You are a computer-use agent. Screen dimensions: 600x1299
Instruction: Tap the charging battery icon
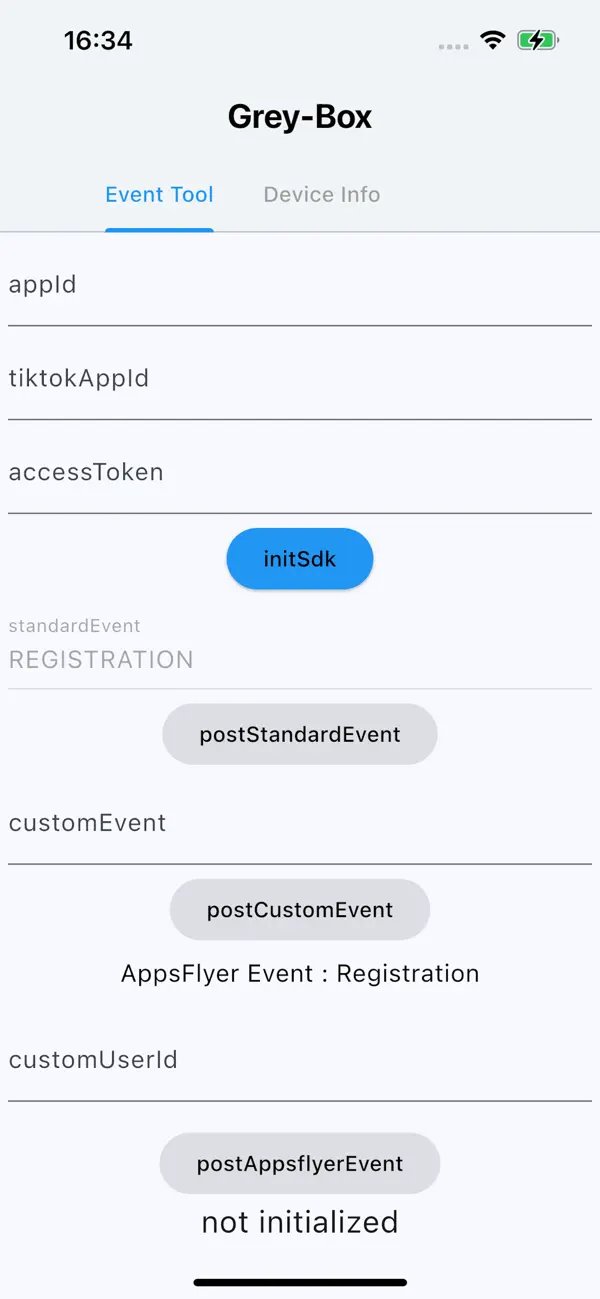538,41
